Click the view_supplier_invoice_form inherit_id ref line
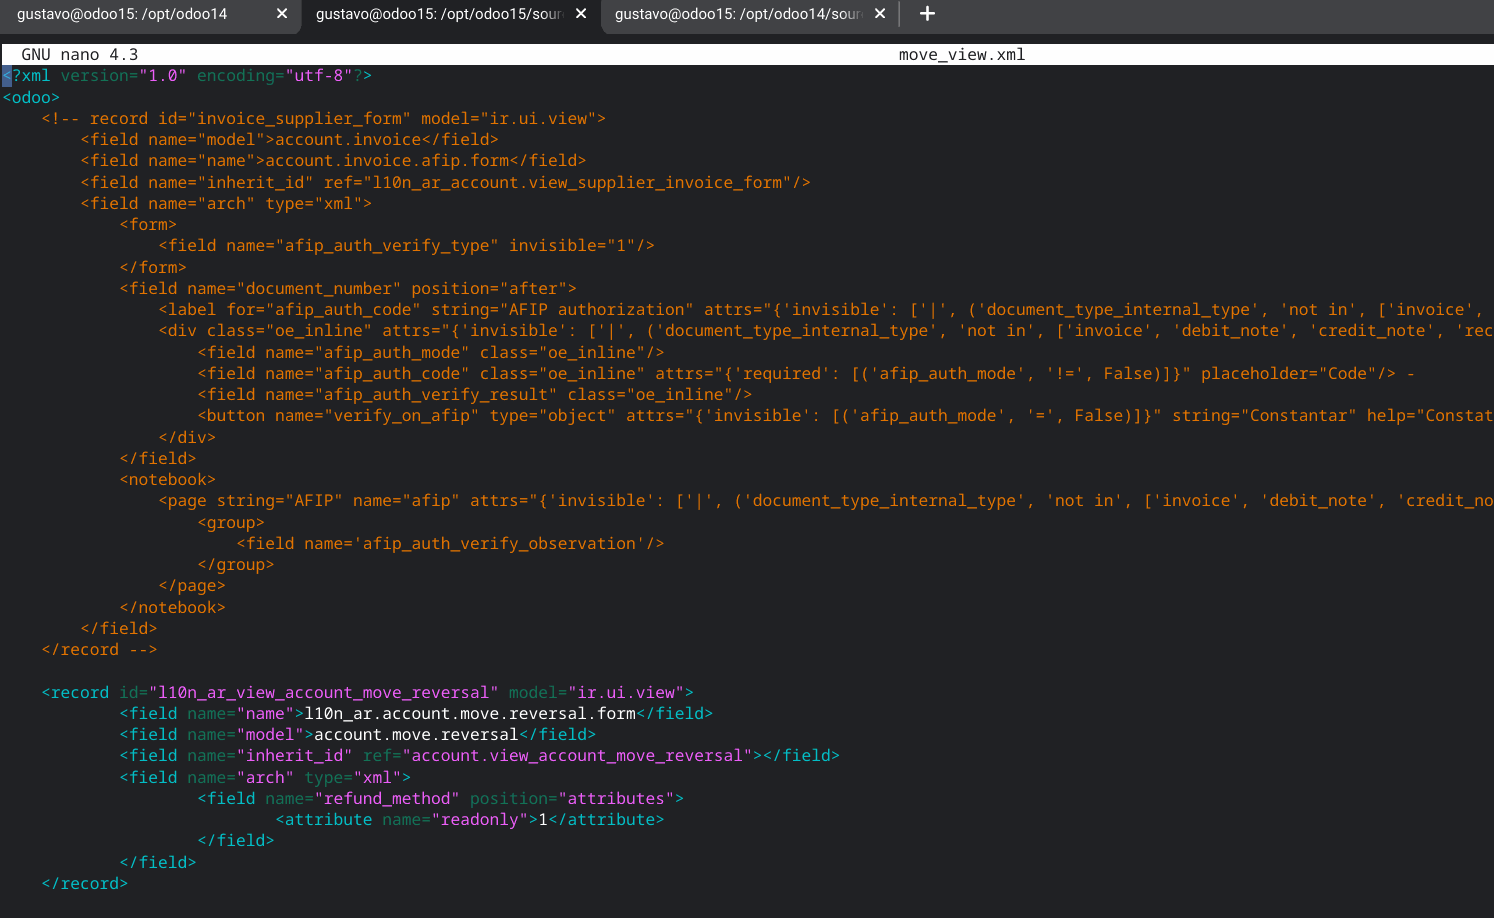Viewport: 1494px width, 918px height. tap(445, 183)
